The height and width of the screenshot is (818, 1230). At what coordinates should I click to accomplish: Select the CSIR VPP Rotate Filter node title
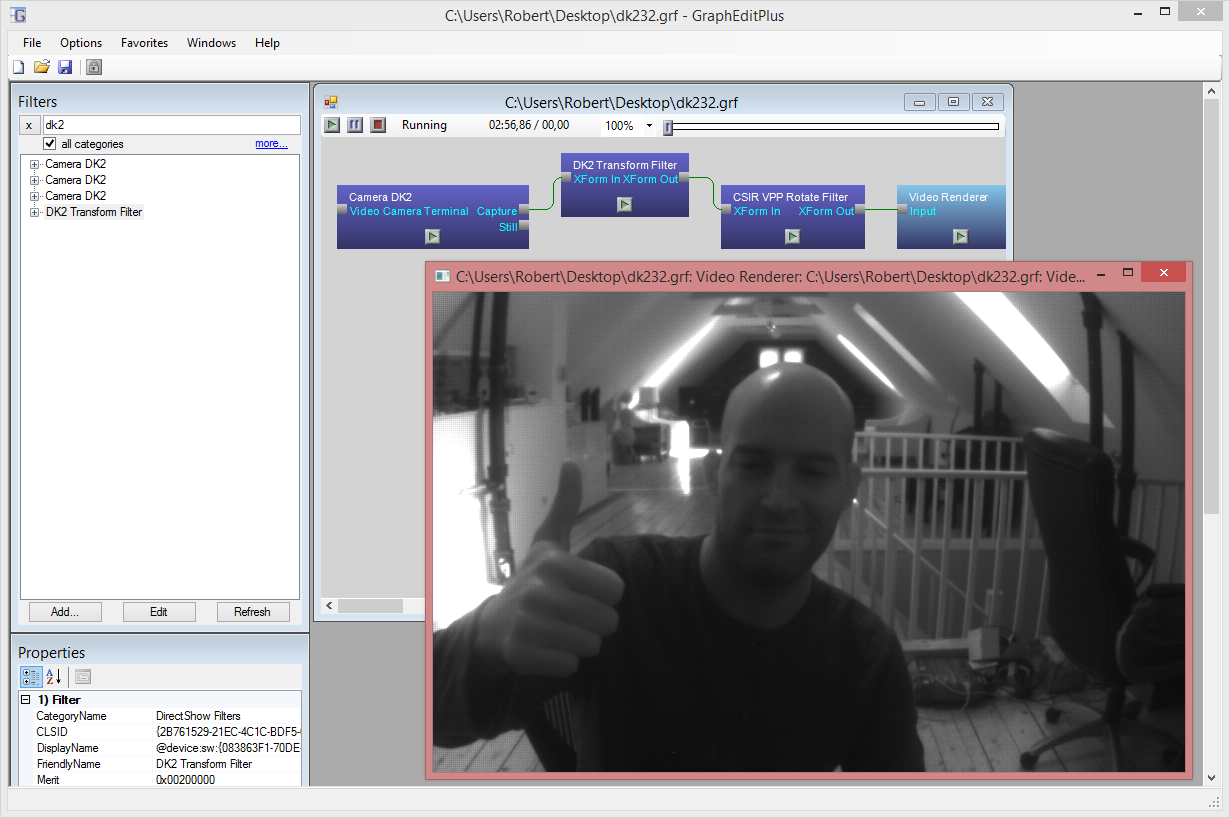pyautogui.click(x=790, y=197)
